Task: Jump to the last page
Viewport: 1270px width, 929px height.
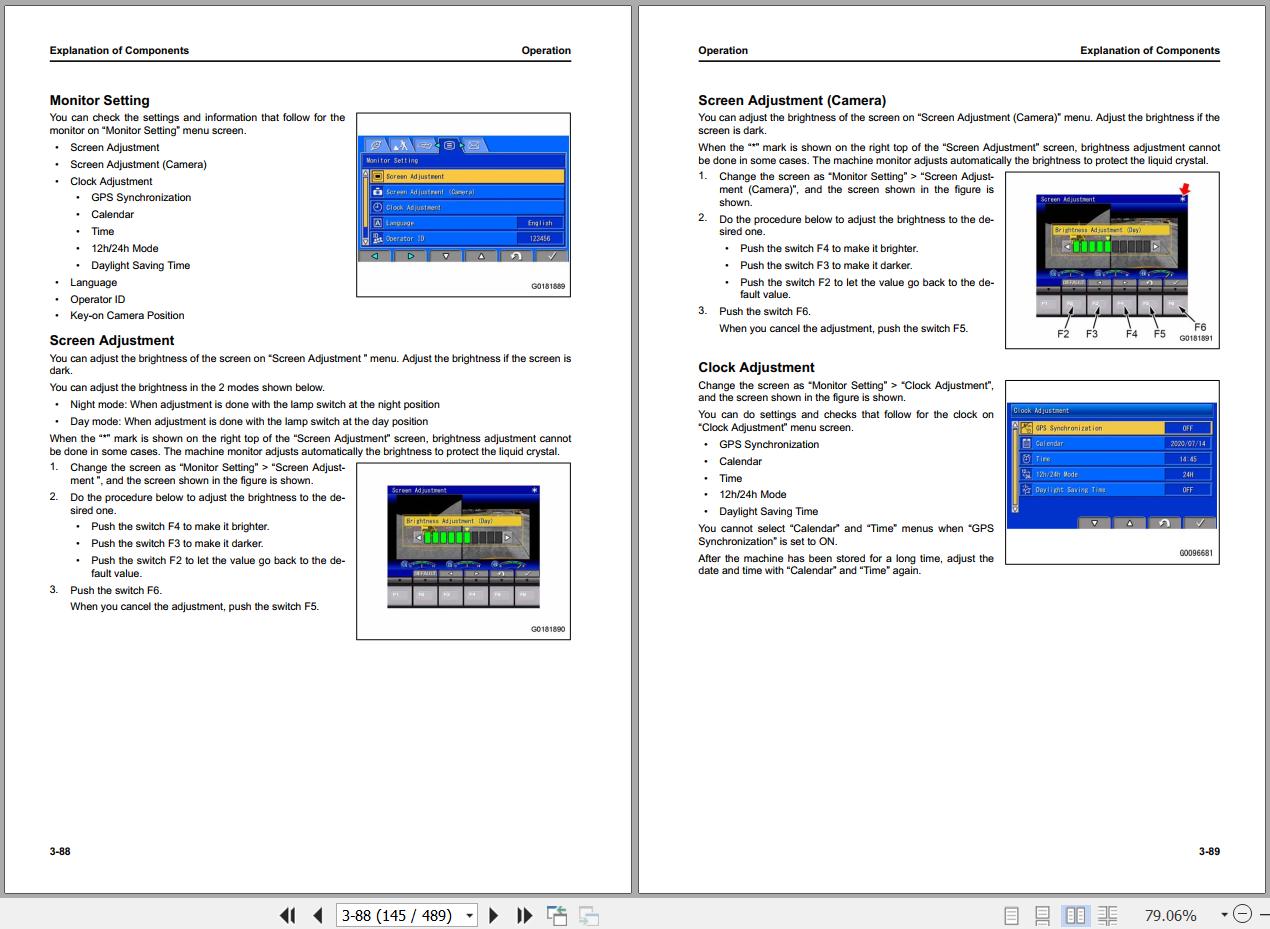Action: (524, 915)
